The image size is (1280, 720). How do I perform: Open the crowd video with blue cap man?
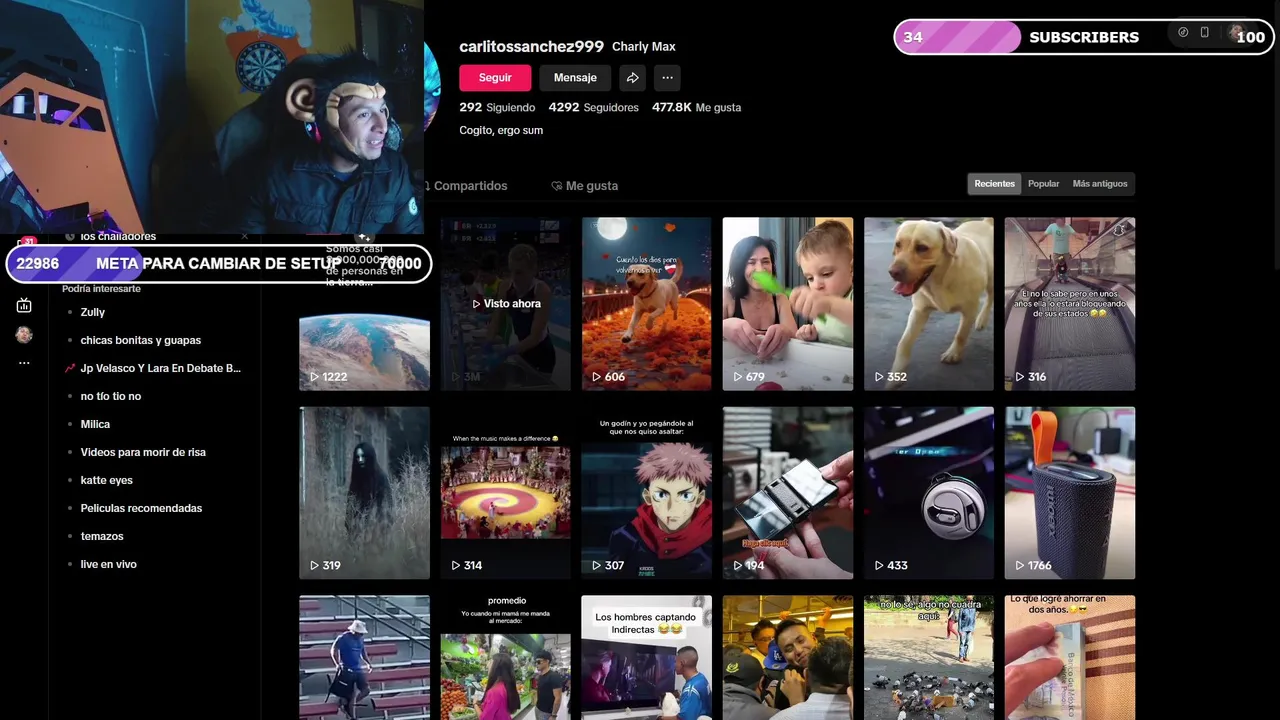788,657
